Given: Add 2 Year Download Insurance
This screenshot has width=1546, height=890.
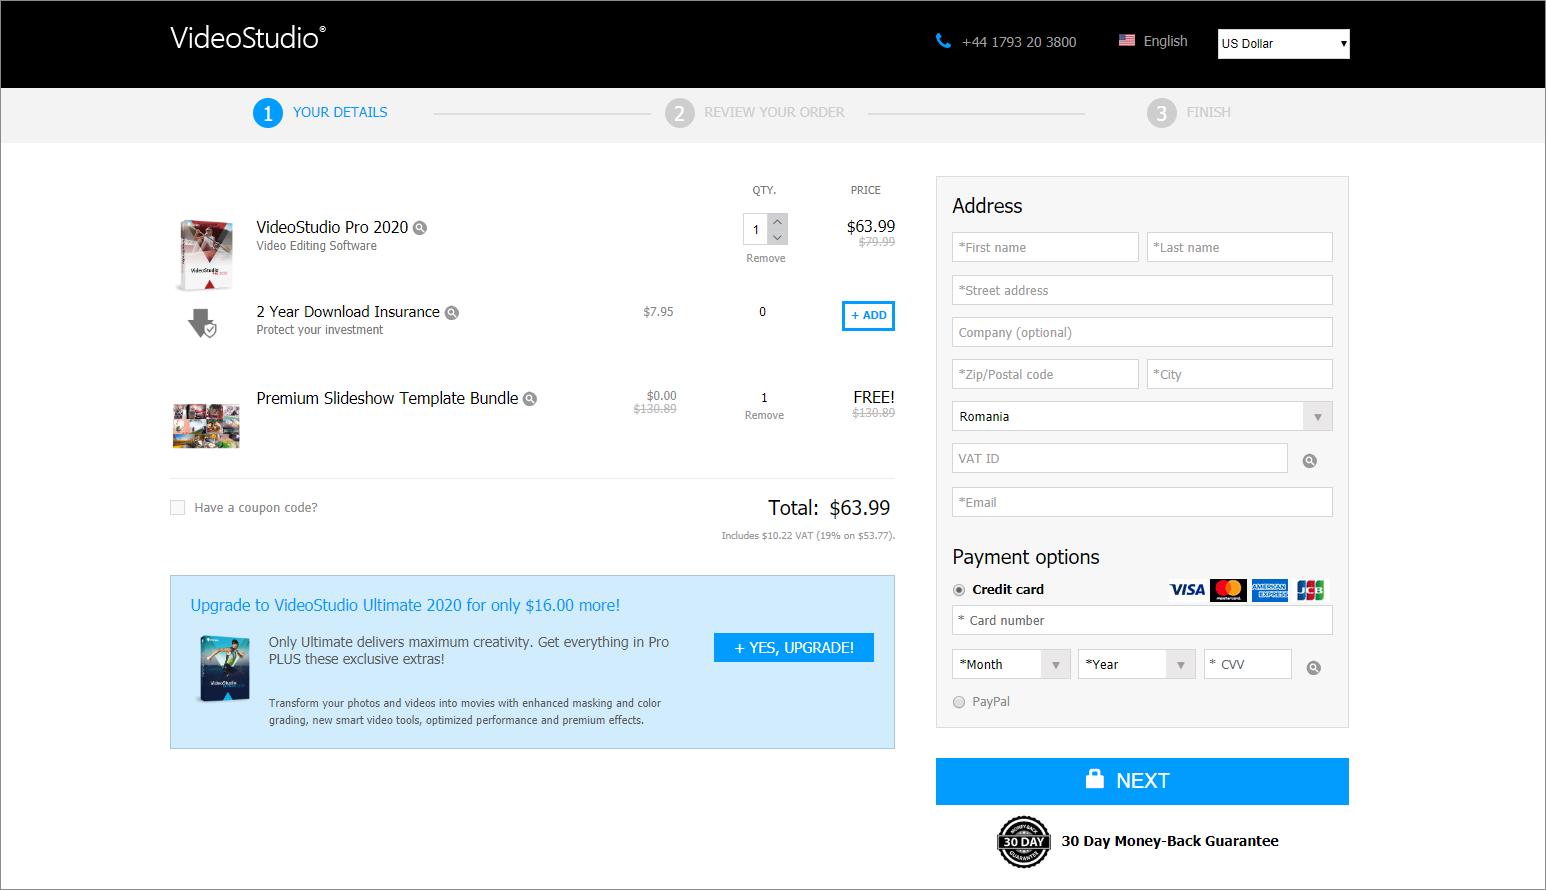Looking at the screenshot, I should [868, 316].
